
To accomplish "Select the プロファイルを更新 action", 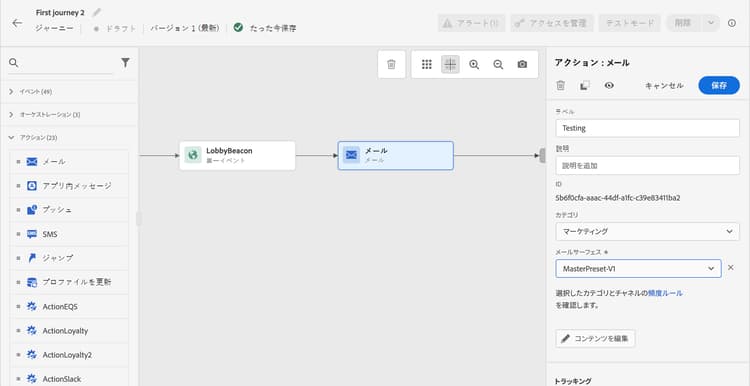I will 69,282.
